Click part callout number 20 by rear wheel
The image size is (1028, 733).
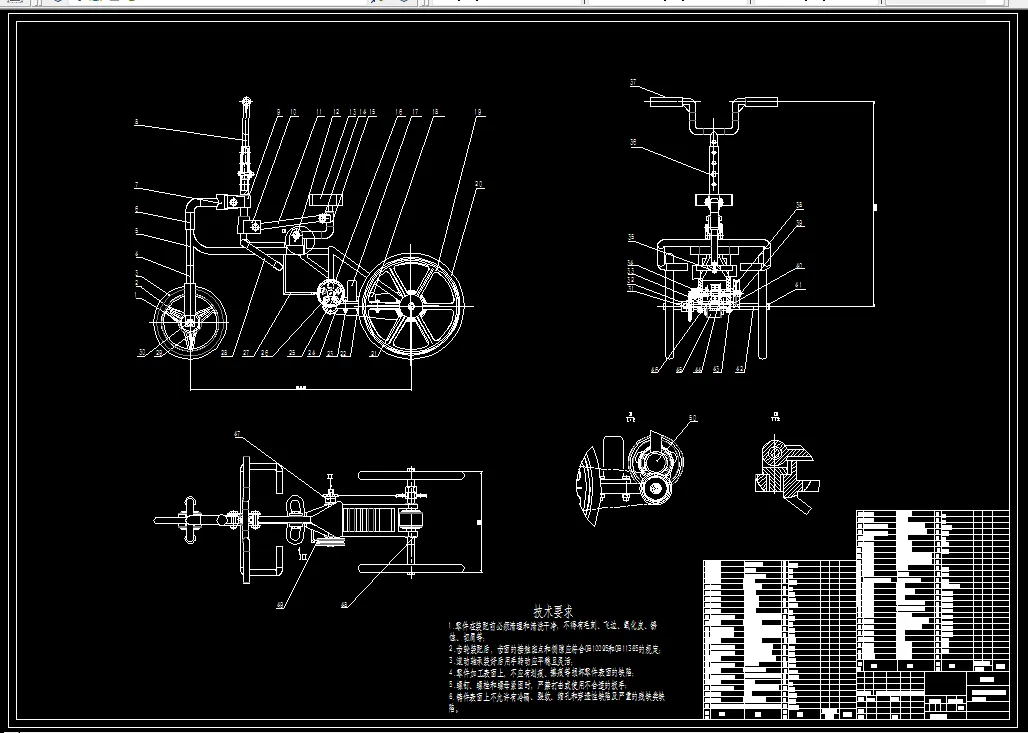(x=479, y=184)
